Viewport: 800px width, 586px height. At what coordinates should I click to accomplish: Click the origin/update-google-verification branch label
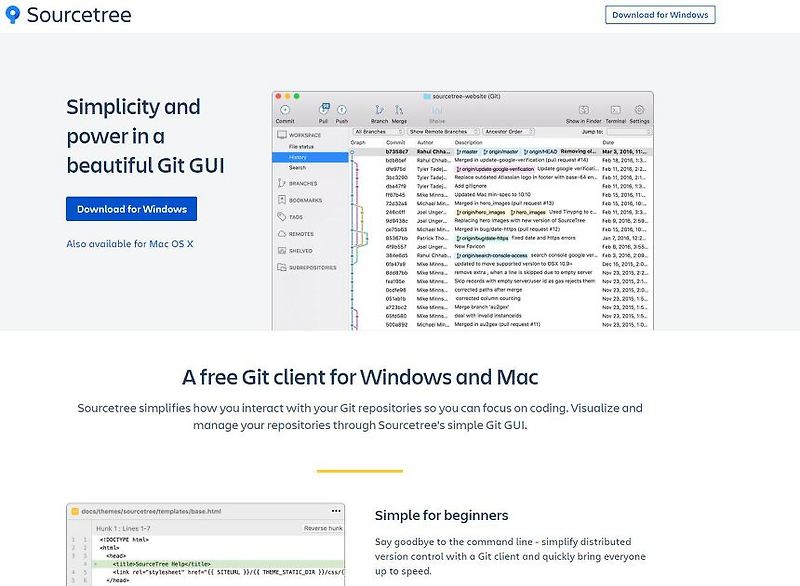pyautogui.click(x=495, y=169)
